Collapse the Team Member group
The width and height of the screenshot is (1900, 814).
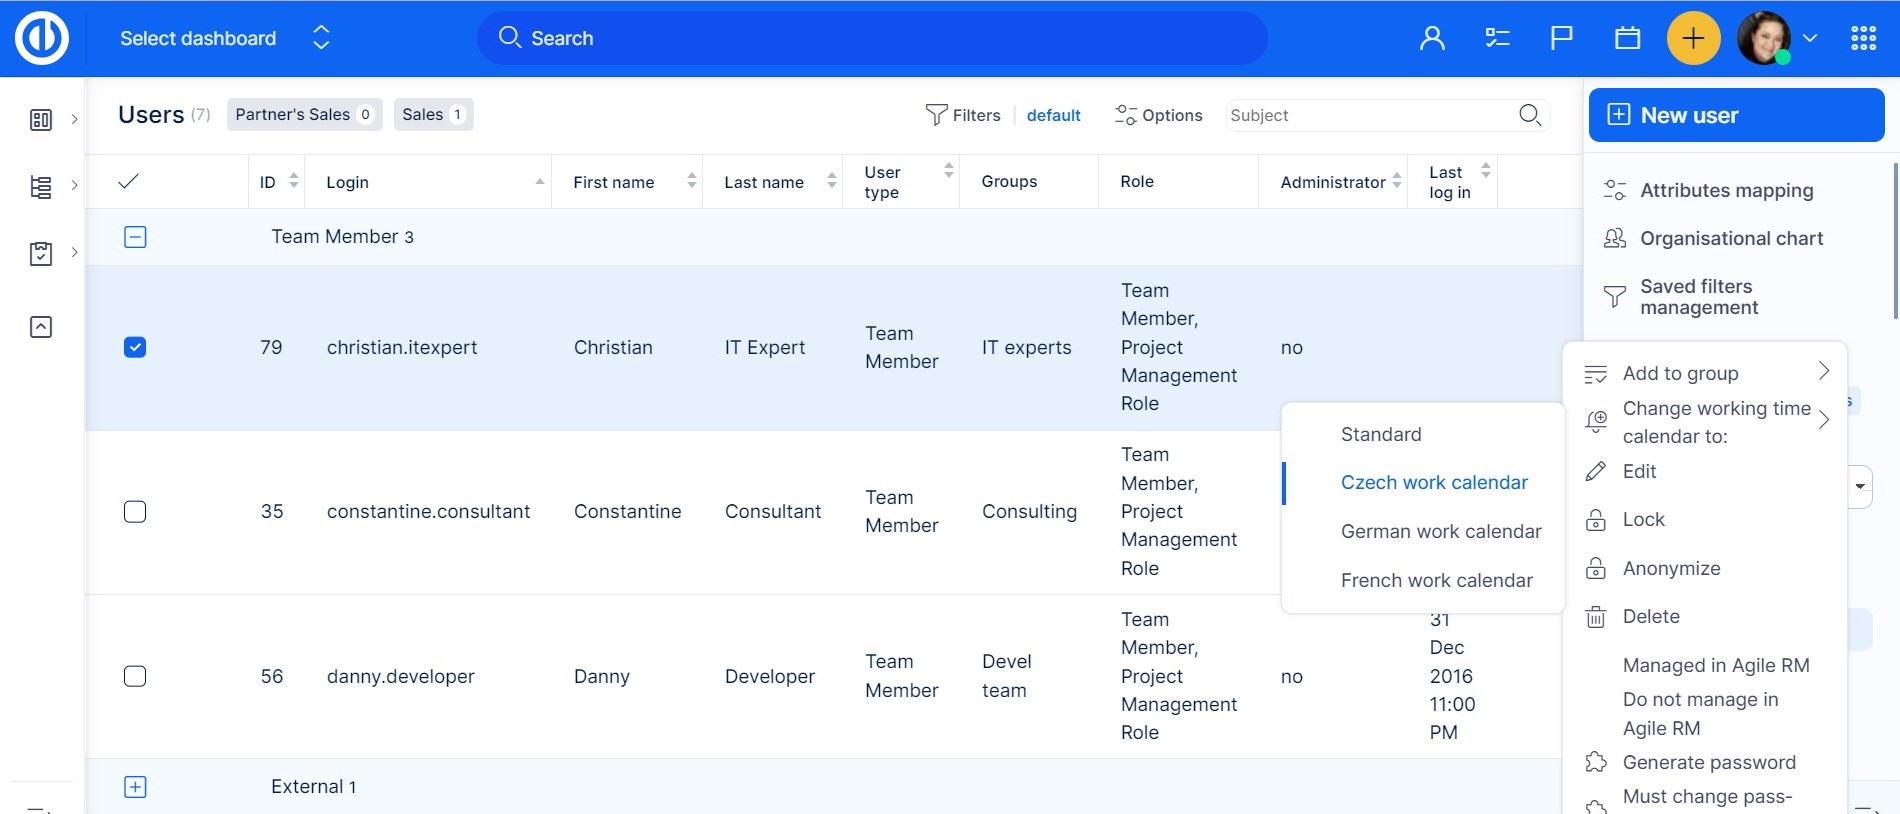pyautogui.click(x=135, y=237)
